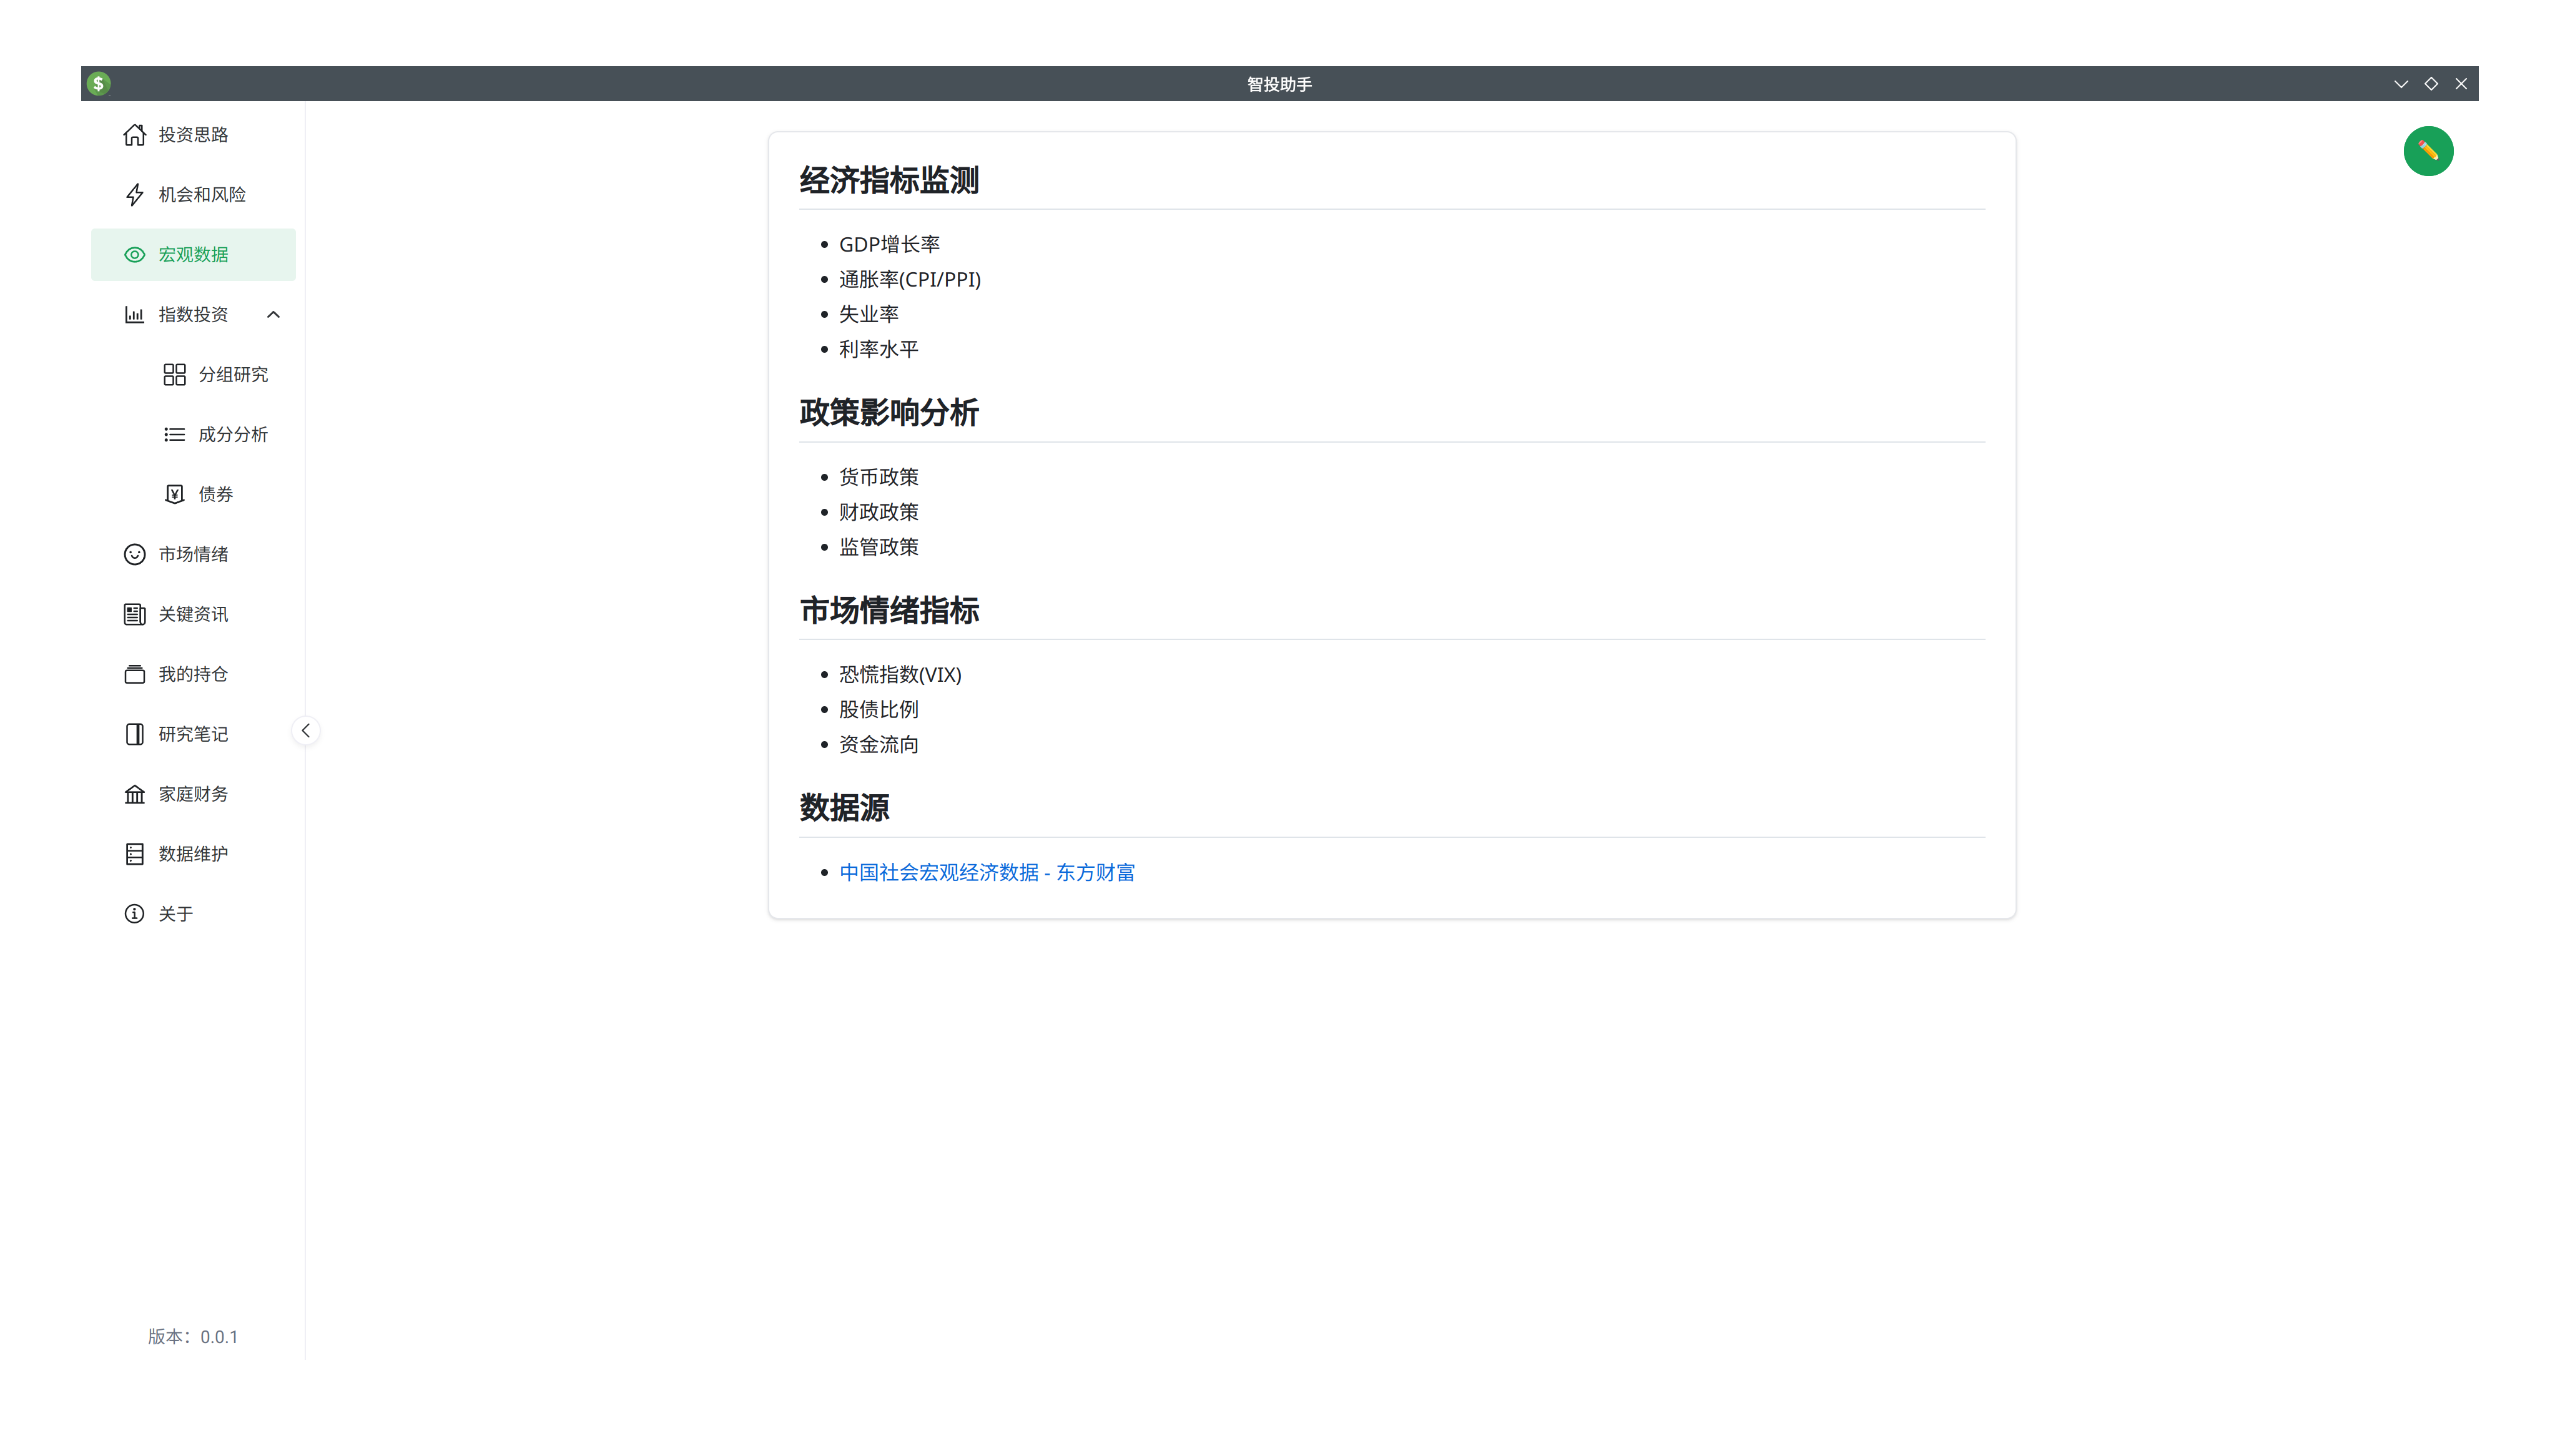Click the grid icon for 分组研究
Image resolution: width=2560 pixels, height=1456 pixels.
coord(174,375)
